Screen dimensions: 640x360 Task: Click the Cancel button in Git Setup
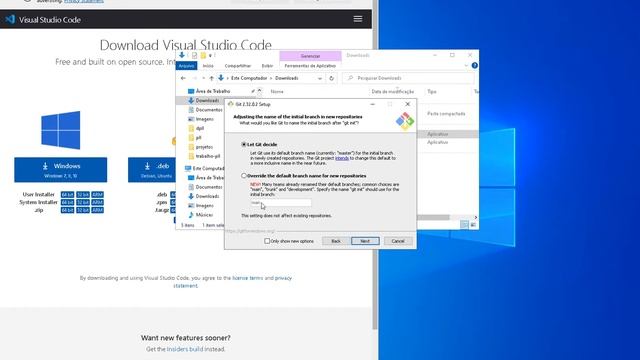(398, 241)
